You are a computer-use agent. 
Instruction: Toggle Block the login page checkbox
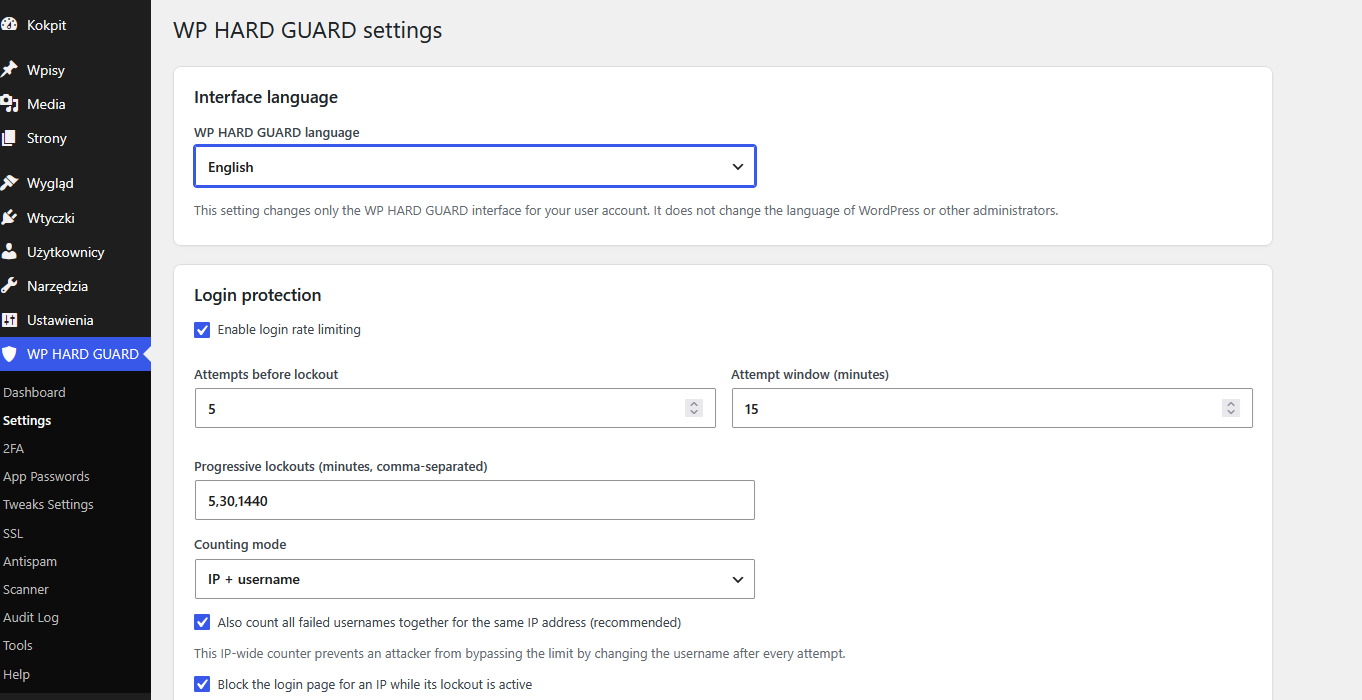(202, 685)
